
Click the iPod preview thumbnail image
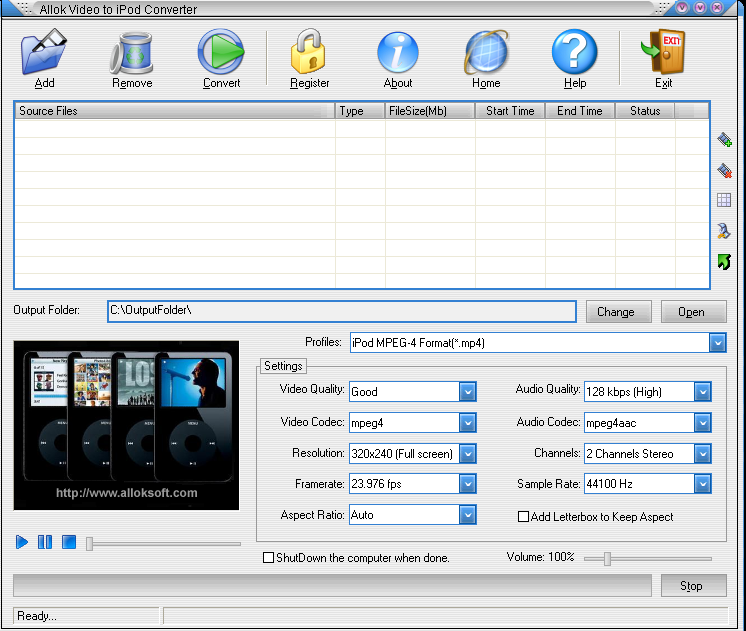tap(126, 425)
